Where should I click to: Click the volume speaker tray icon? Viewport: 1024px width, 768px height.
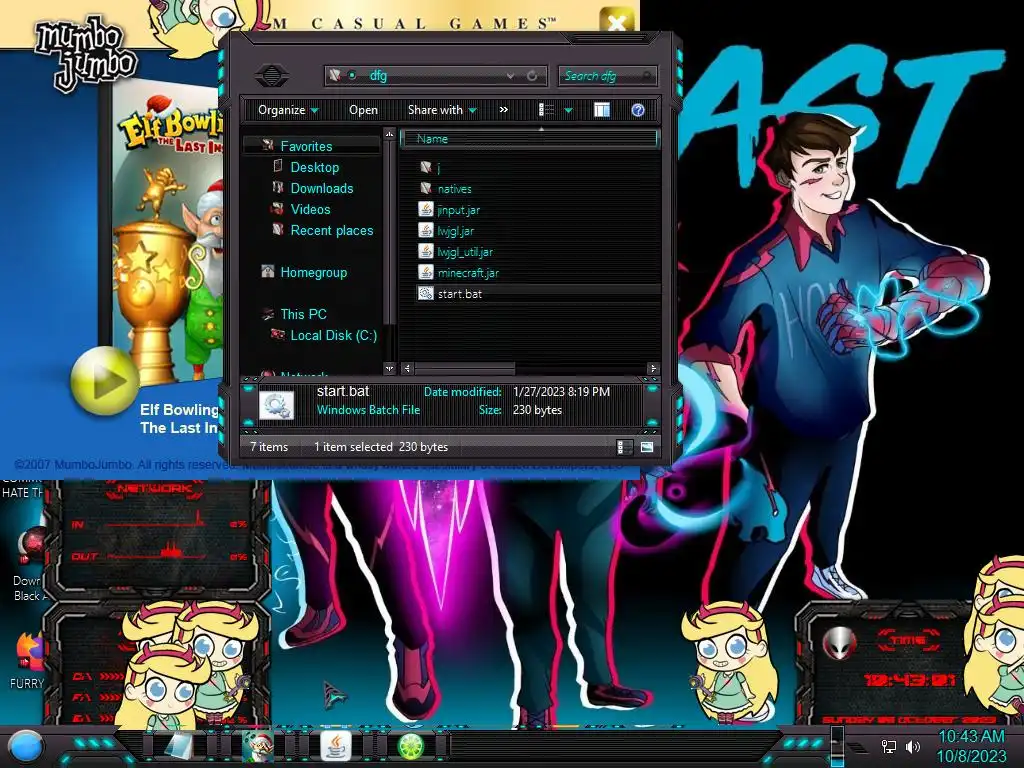click(912, 746)
